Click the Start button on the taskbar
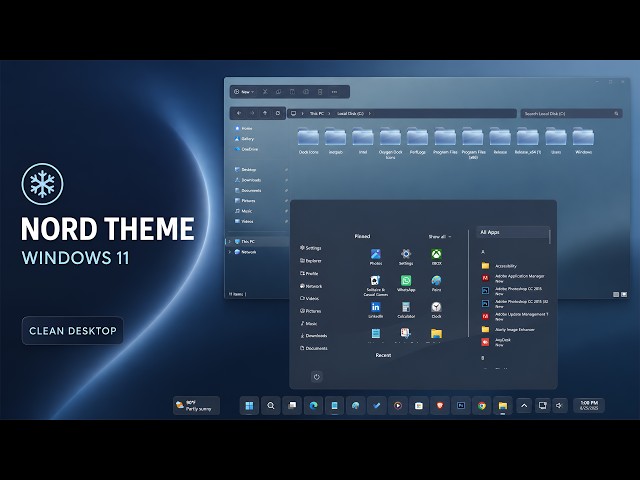 pyautogui.click(x=249, y=406)
